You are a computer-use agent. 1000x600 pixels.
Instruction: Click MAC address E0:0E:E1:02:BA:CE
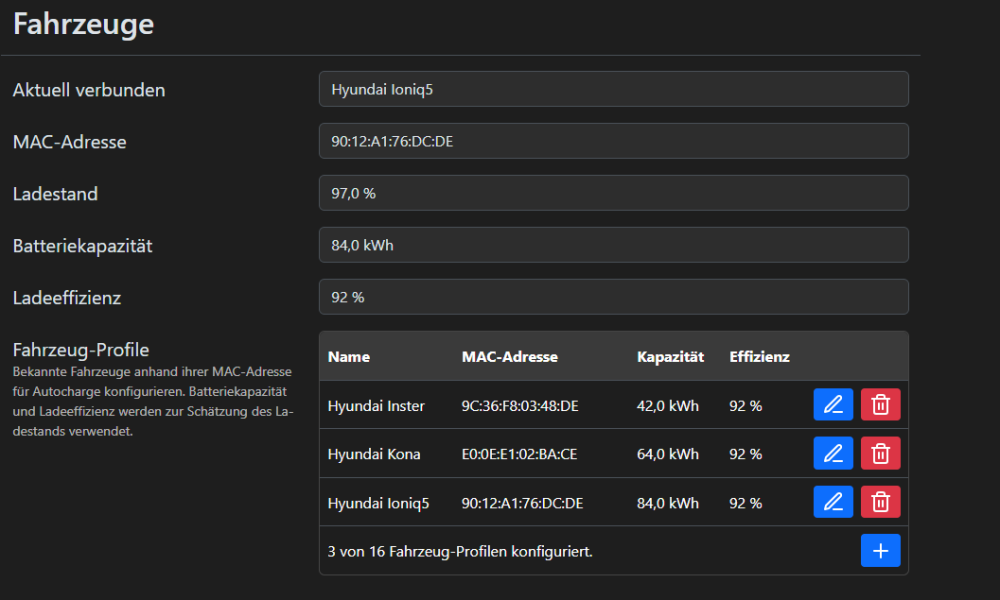tap(519, 455)
